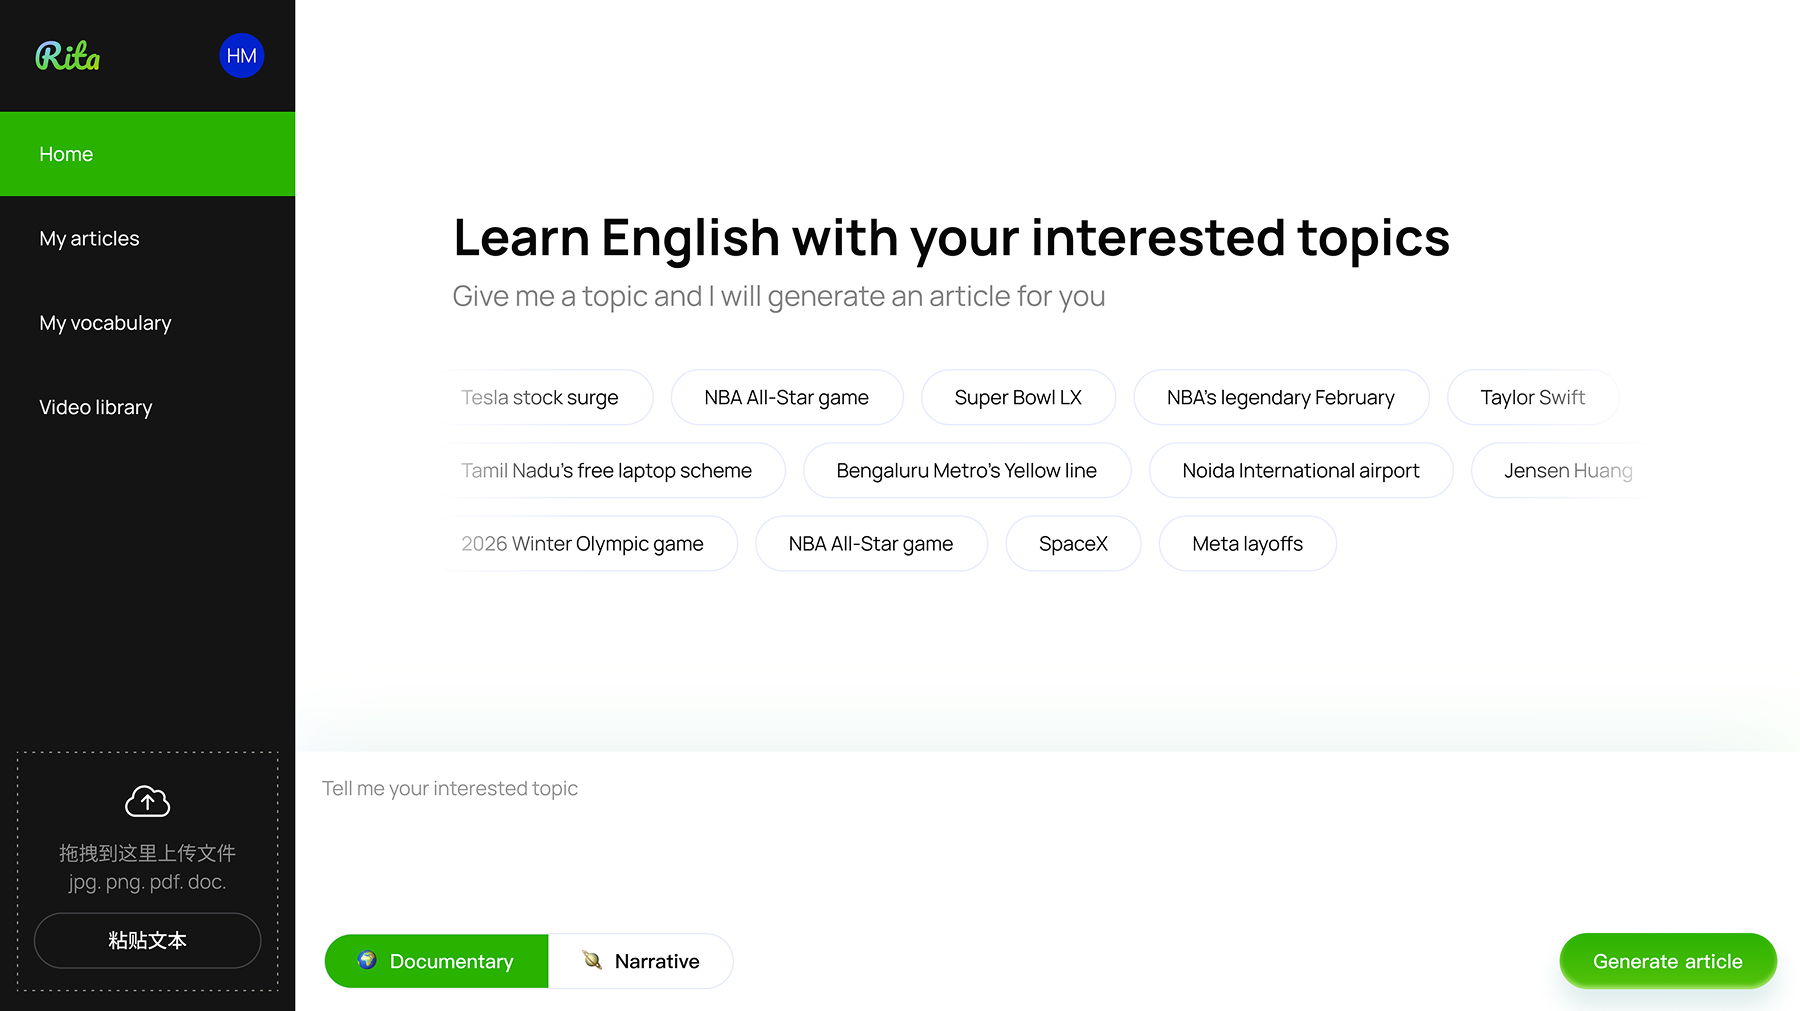This screenshot has width=1800, height=1011.
Task: Click the file upload drop zone
Action: (x=147, y=871)
